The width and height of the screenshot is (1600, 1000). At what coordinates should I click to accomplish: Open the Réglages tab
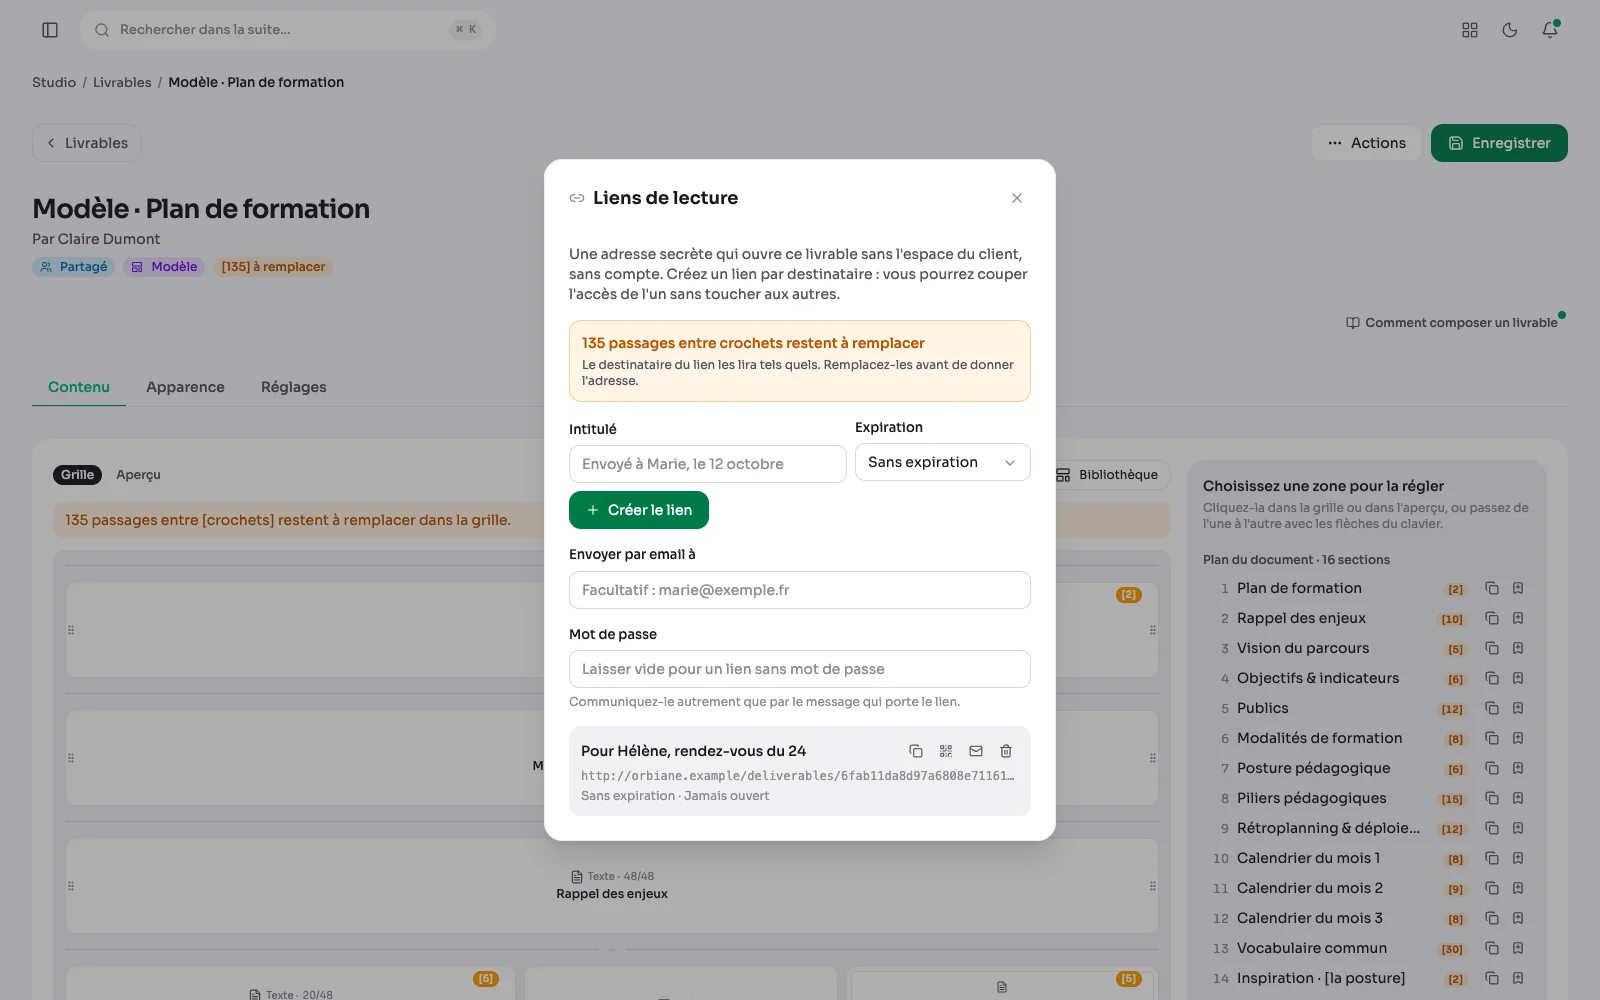[x=294, y=387]
